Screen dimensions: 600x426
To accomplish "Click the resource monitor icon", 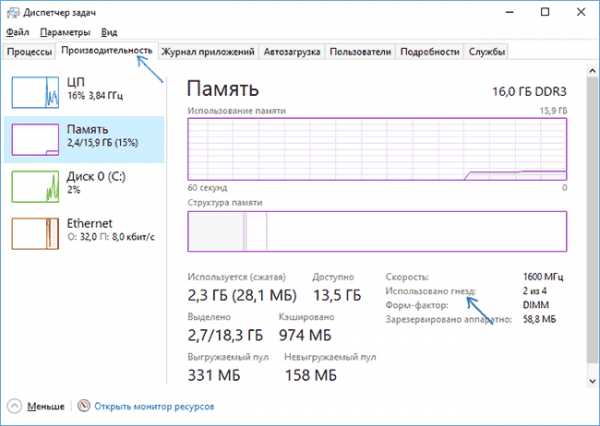I will (84, 406).
